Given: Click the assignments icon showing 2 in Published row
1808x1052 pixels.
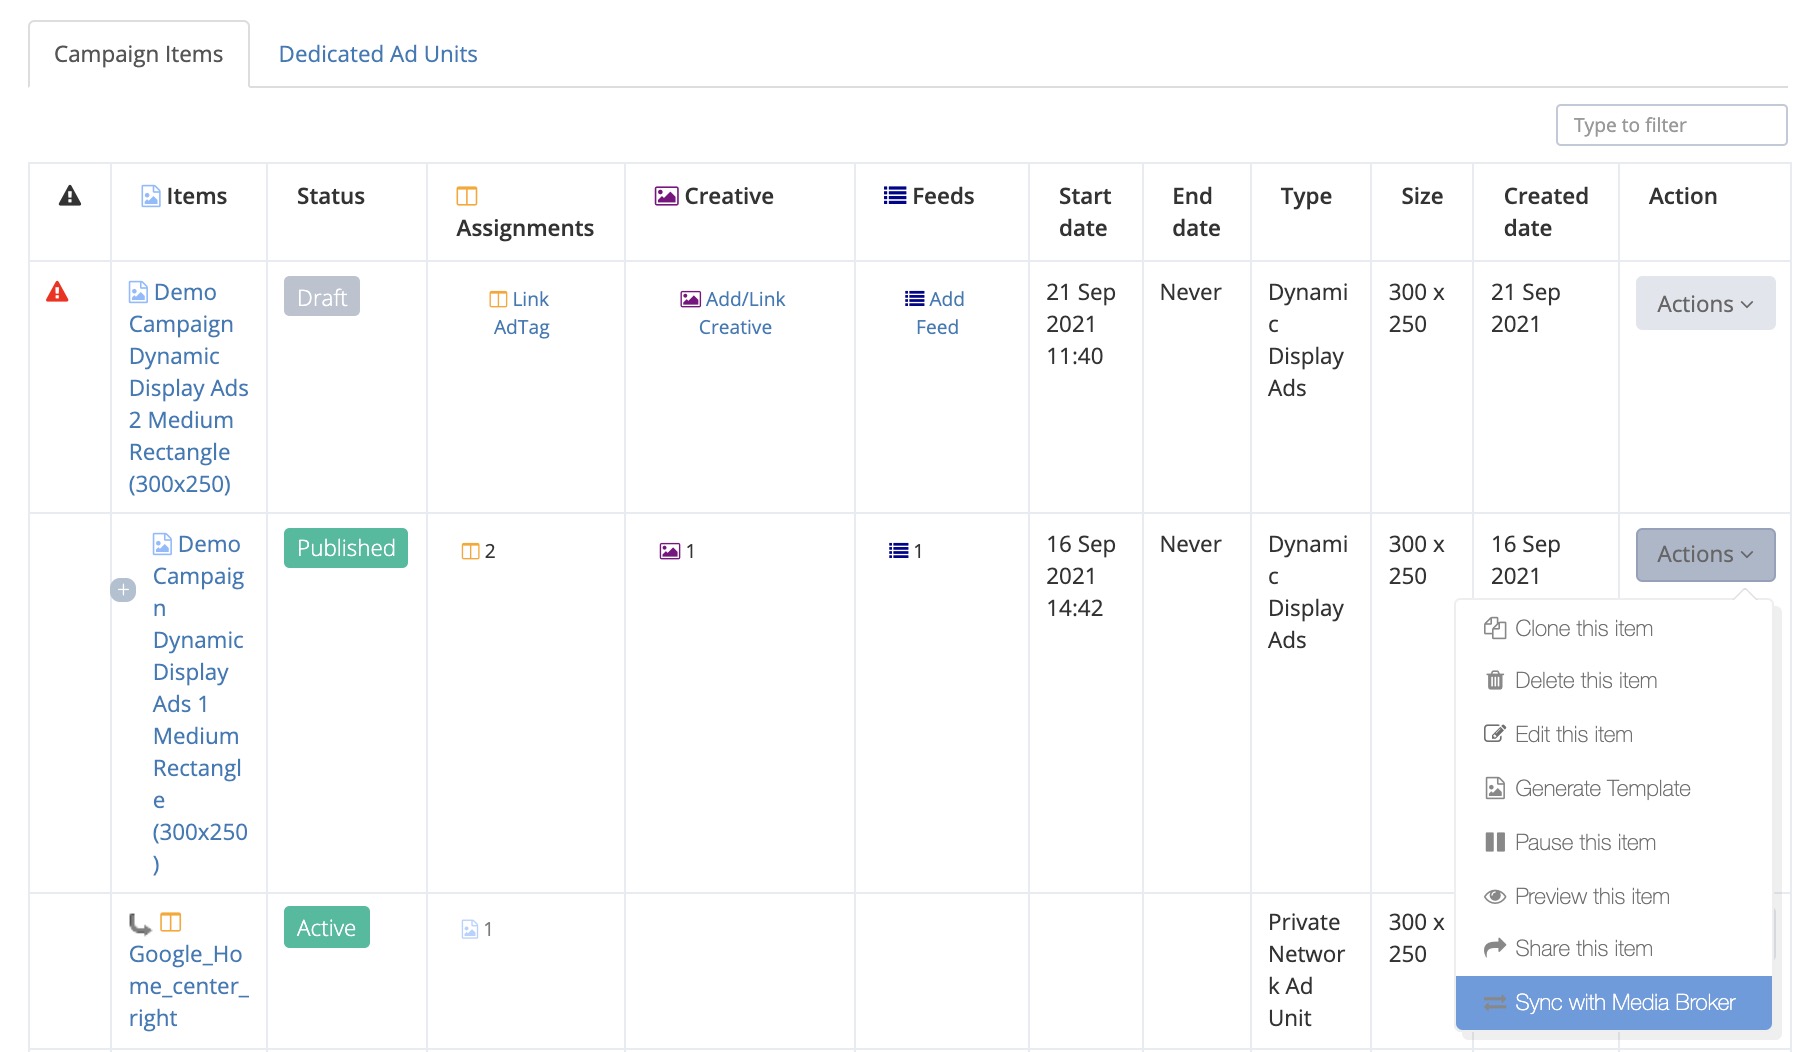Looking at the screenshot, I should pyautogui.click(x=470, y=551).
